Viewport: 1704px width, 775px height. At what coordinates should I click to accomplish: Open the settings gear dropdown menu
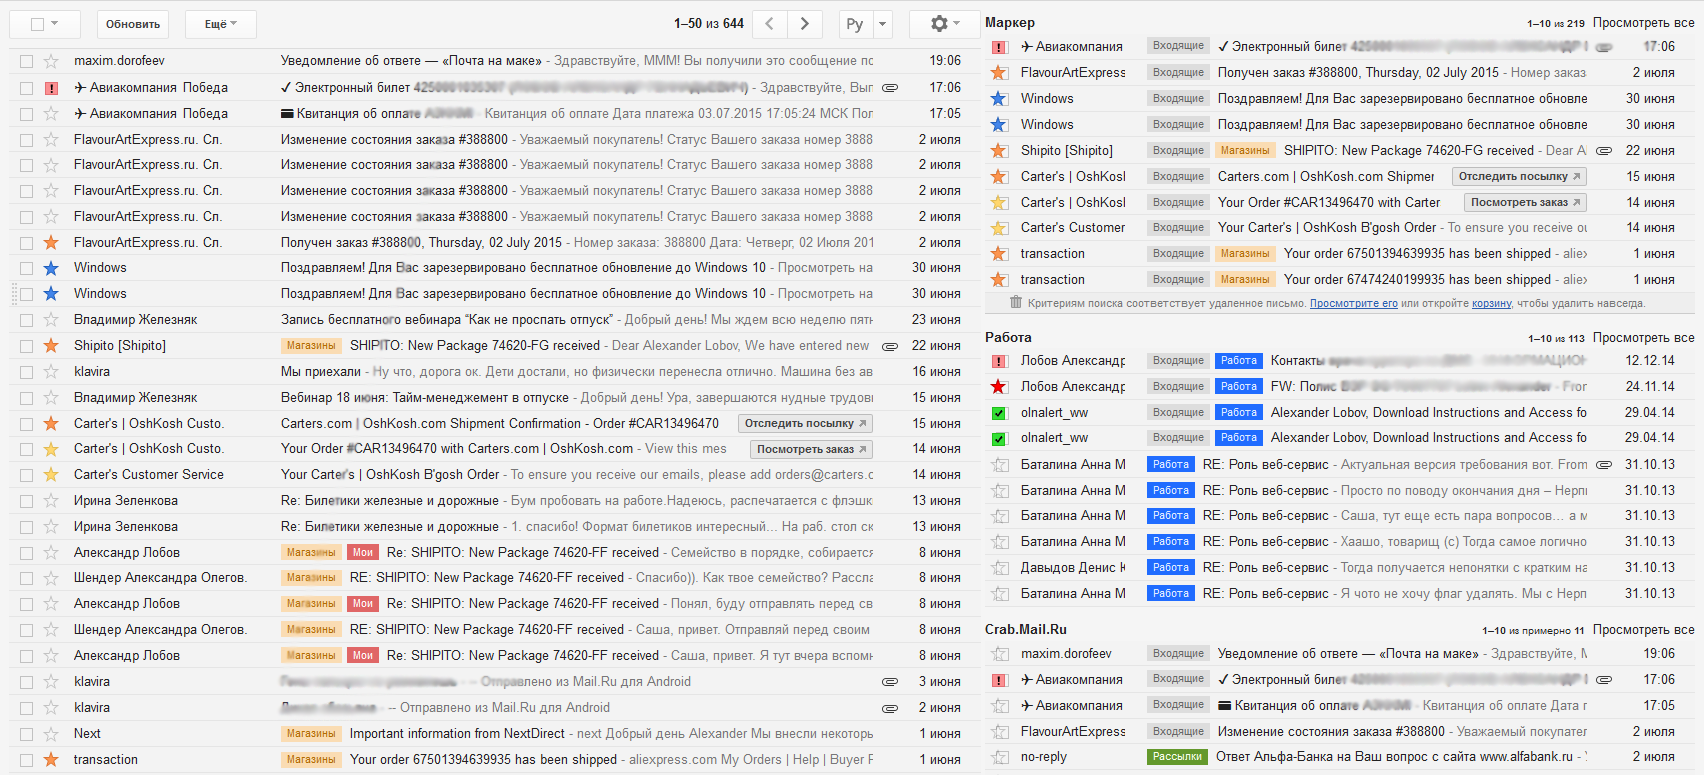tap(944, 23)
